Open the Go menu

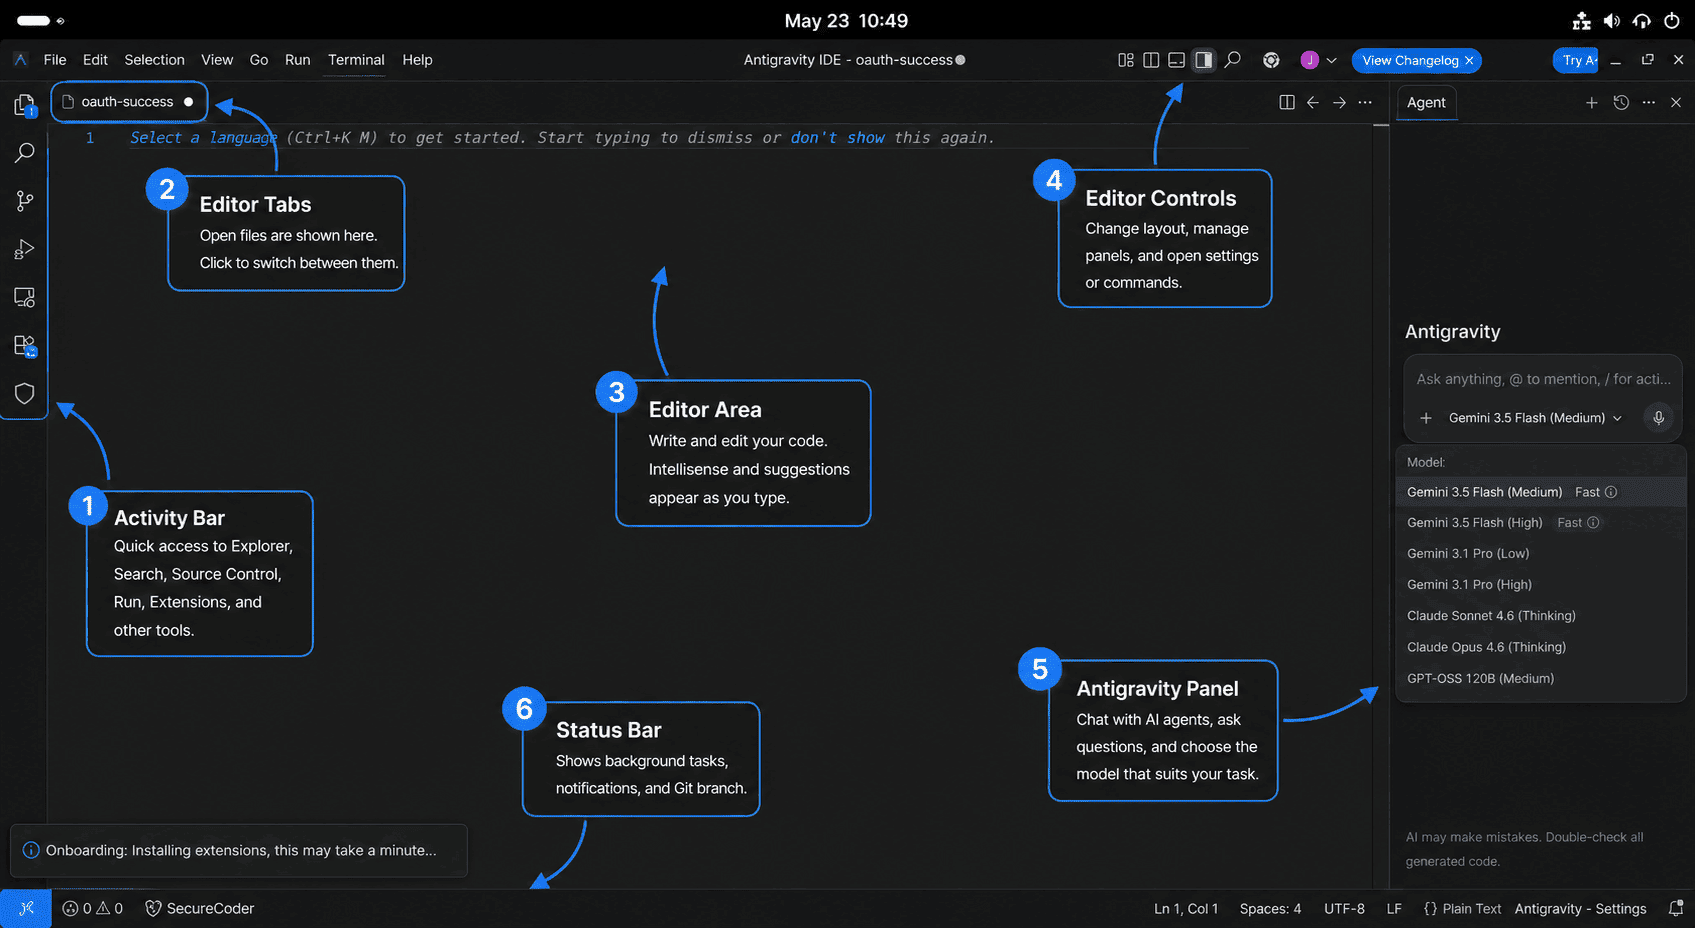tap(259, 60)
